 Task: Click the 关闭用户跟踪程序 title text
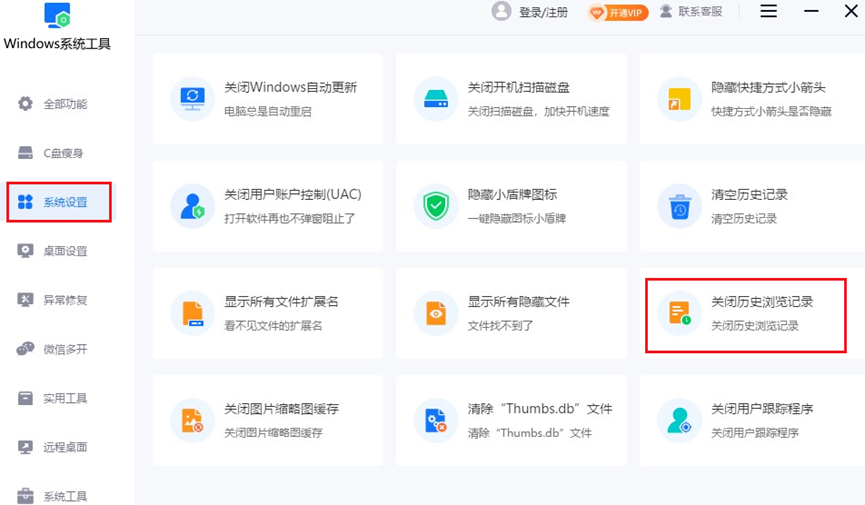click(x=762, y=408)
